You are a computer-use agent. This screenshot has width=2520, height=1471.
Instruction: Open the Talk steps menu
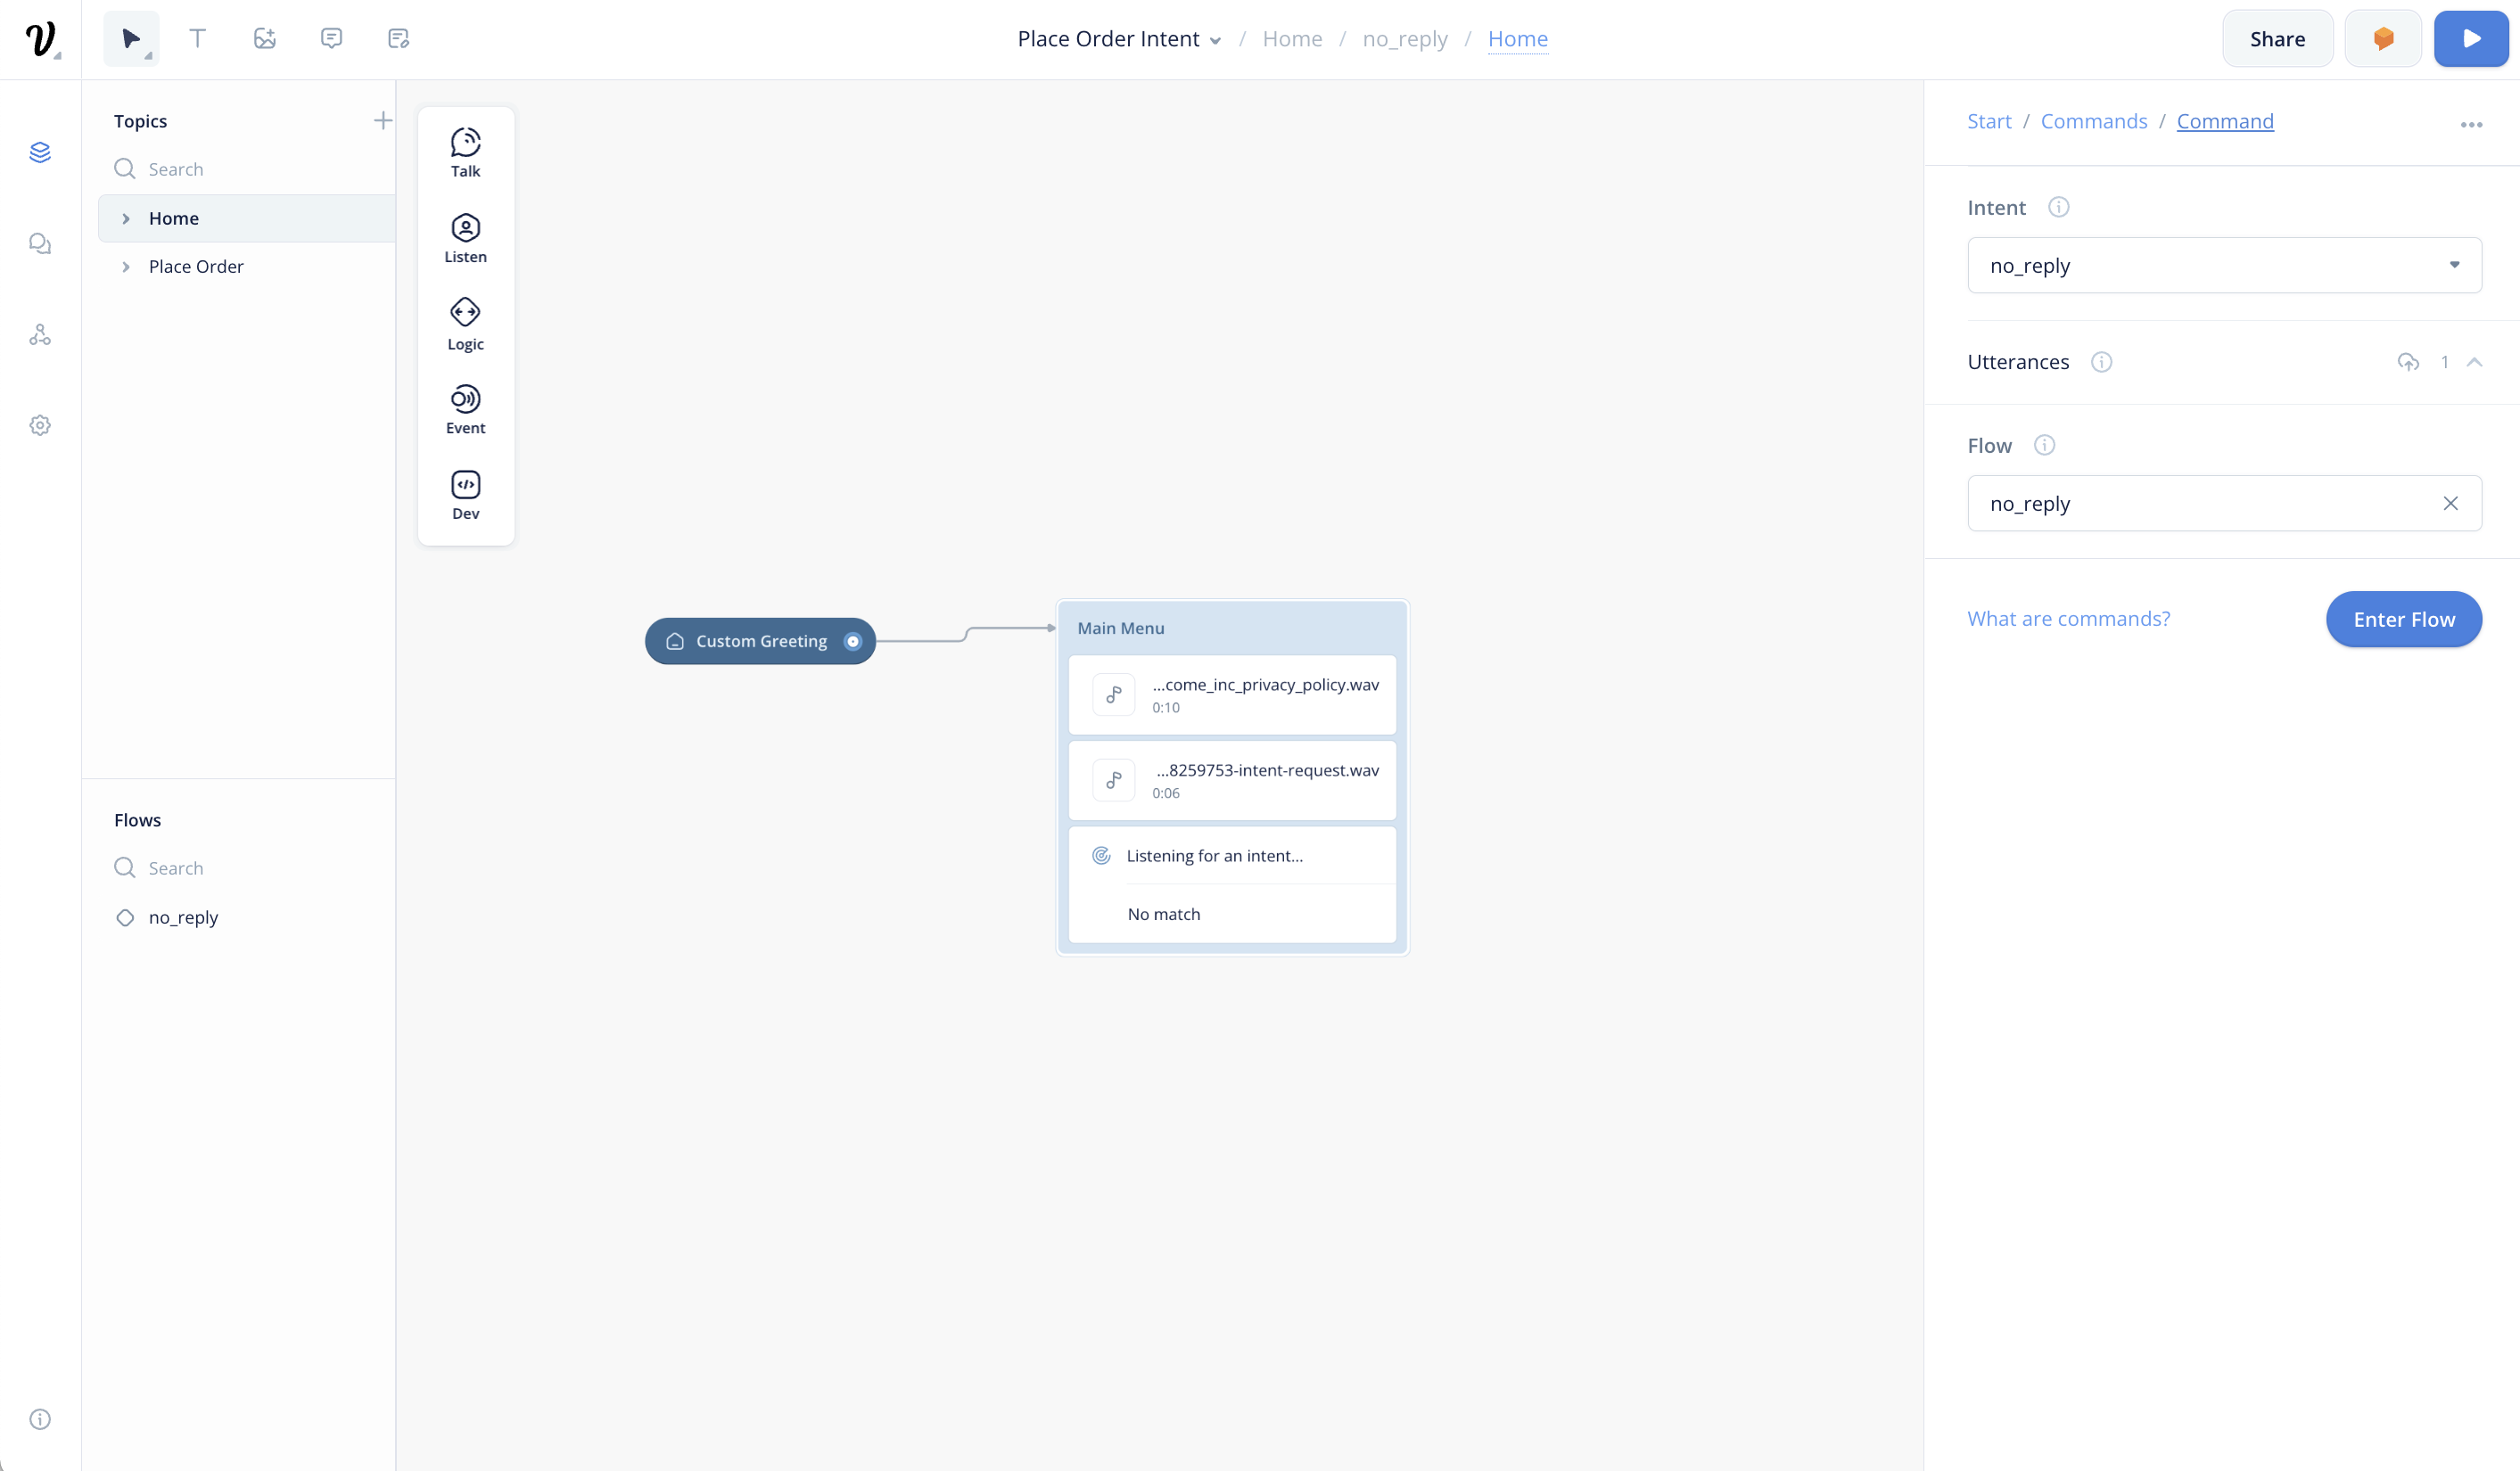[x=465, y=153]
